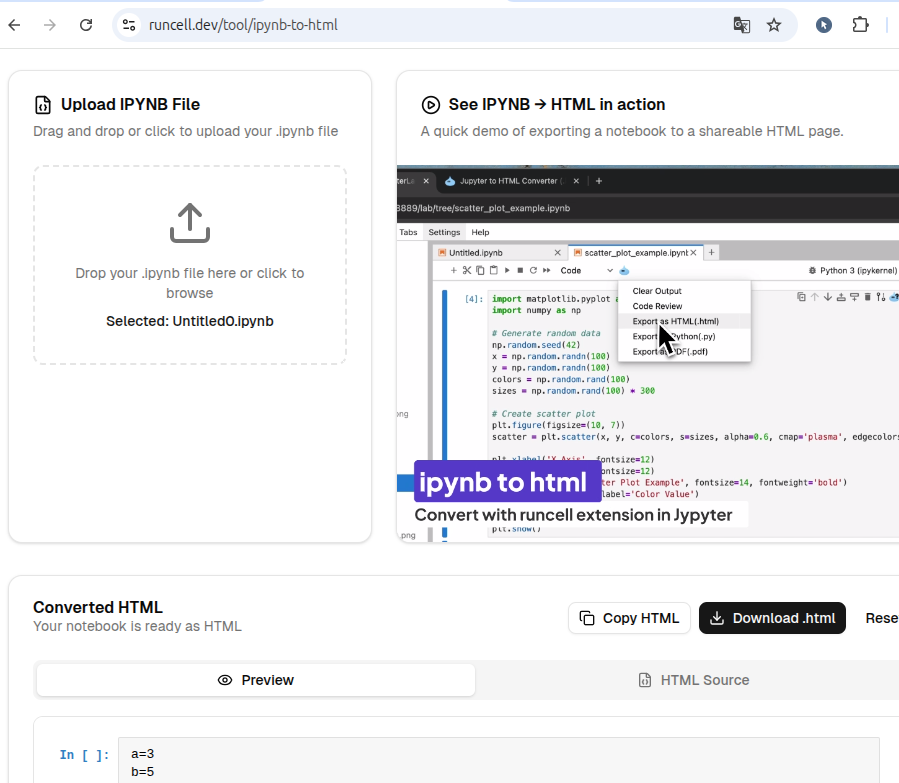Viewport: 899px width, 783px height.
Task: Open the translate page icon
Action: click(741, 25)
